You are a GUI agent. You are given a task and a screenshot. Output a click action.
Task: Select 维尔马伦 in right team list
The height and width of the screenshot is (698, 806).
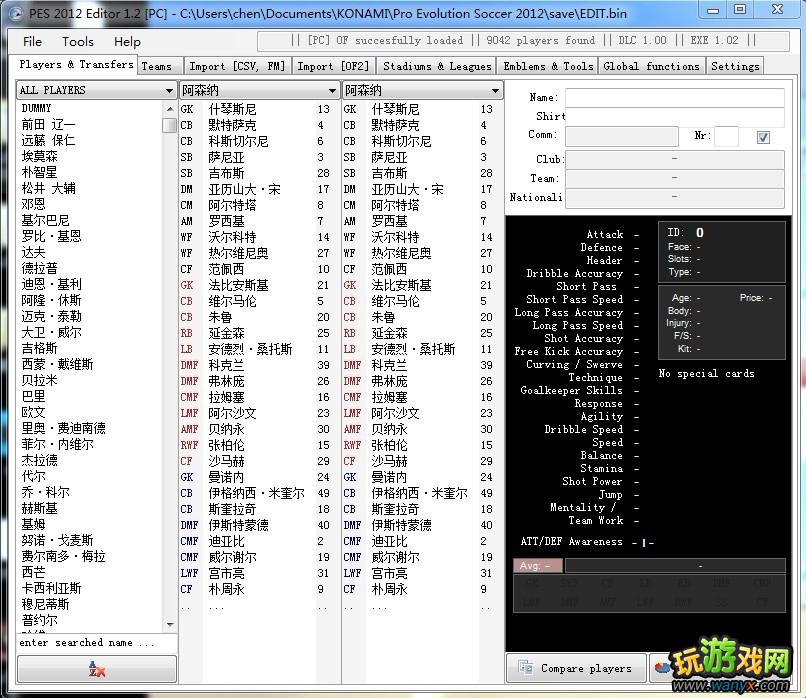click(395, 301)
